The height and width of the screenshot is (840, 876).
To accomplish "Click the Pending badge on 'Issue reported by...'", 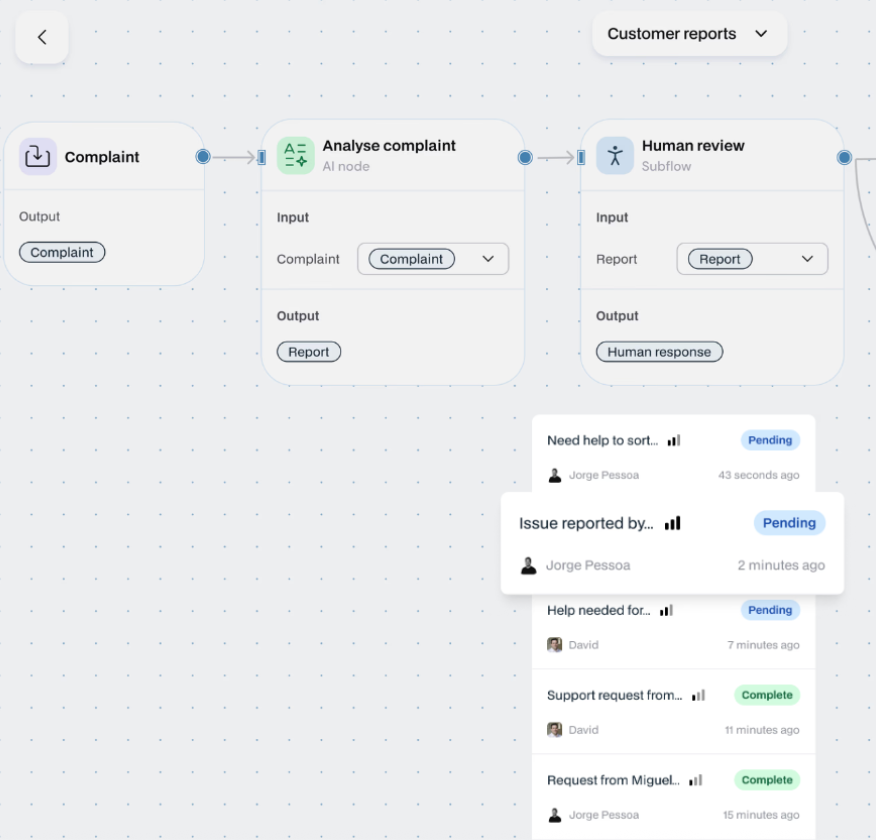I will coord(789,523).
